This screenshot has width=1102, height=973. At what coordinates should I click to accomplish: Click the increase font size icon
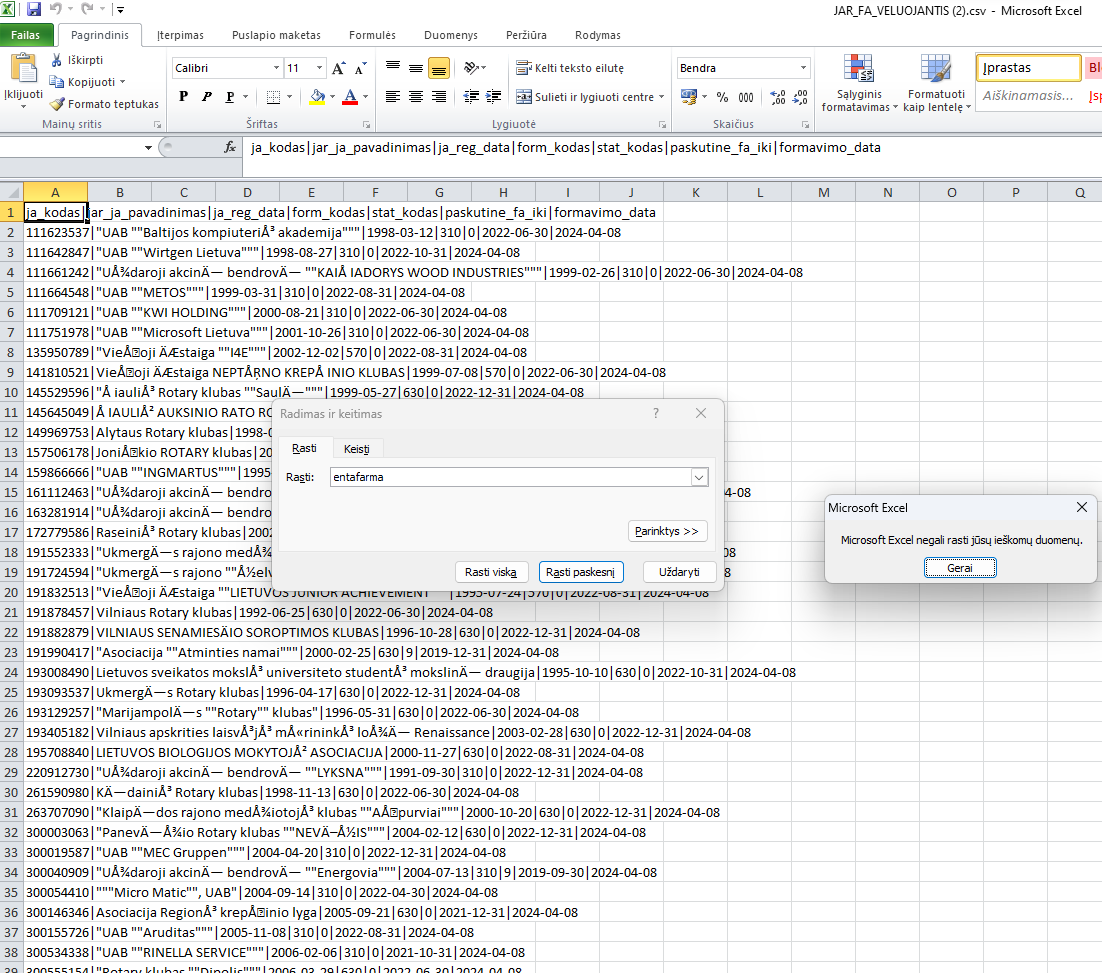click(337, 69)
